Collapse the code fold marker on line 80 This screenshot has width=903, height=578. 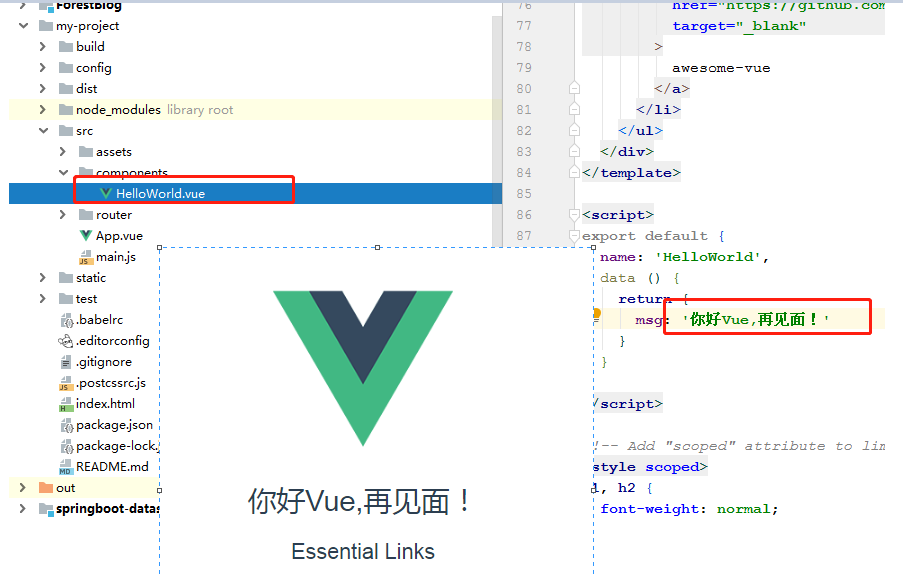[573, 87]
